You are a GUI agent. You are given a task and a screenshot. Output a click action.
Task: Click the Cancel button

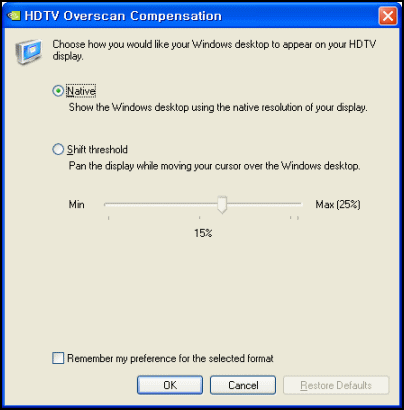[x=243, y=385]
